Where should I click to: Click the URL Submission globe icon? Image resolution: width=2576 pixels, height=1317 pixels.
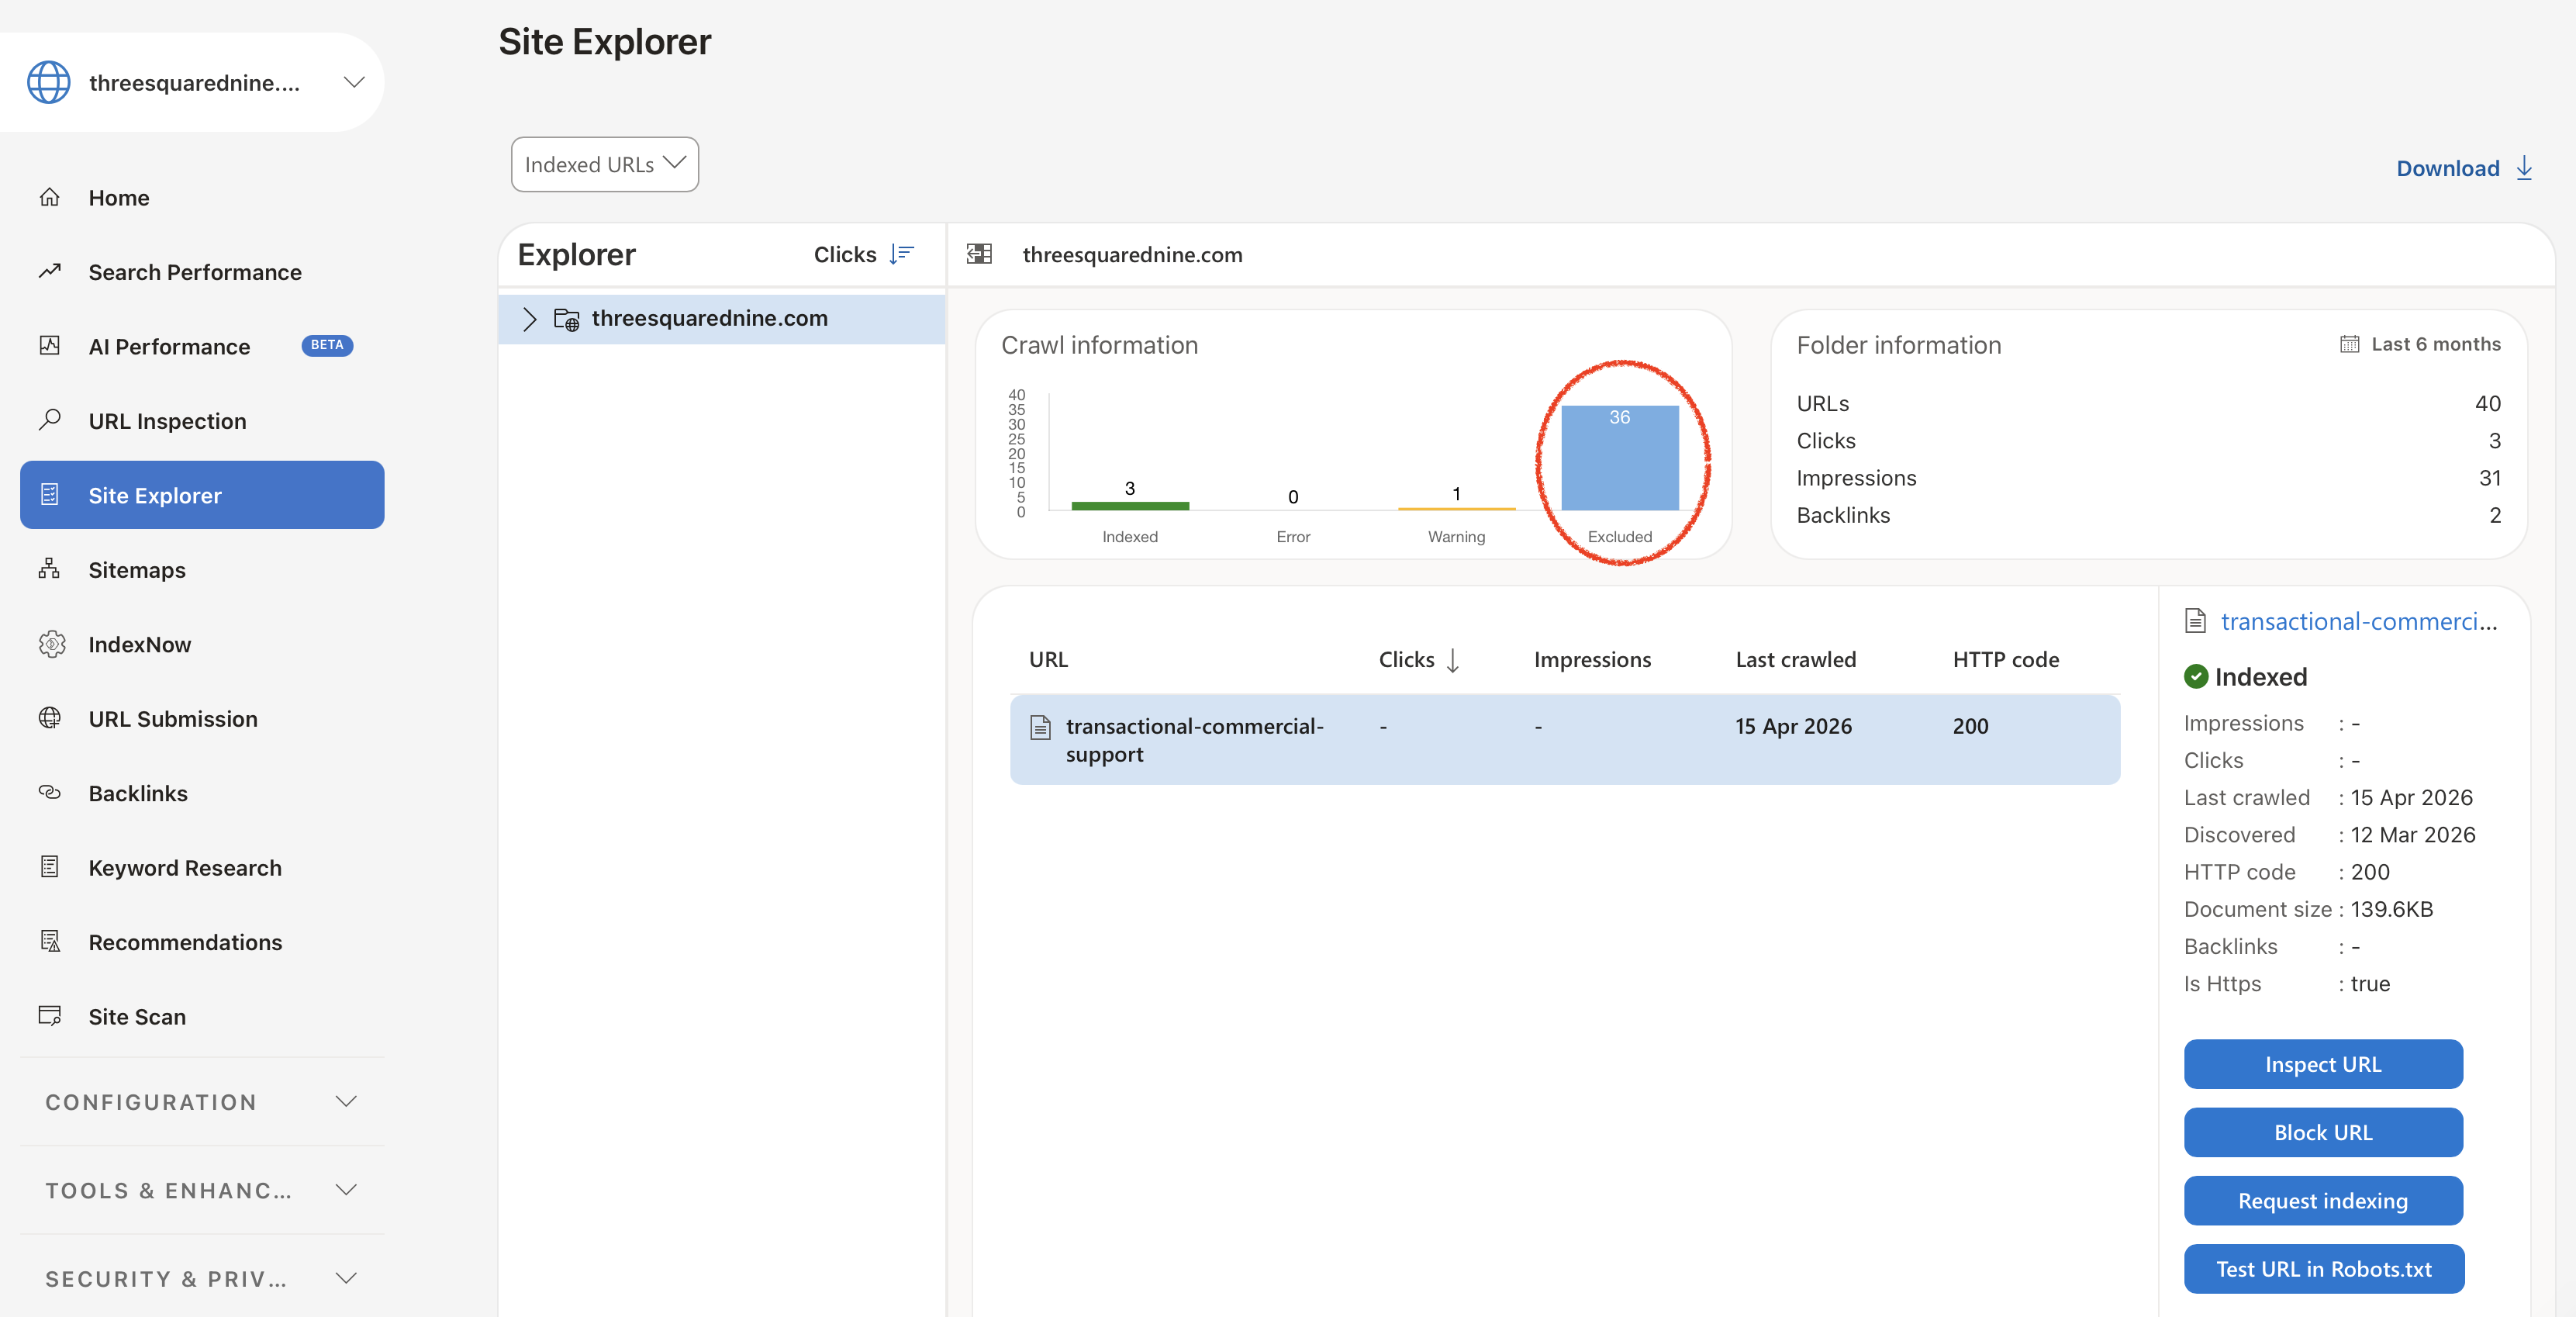pos(50,718)
